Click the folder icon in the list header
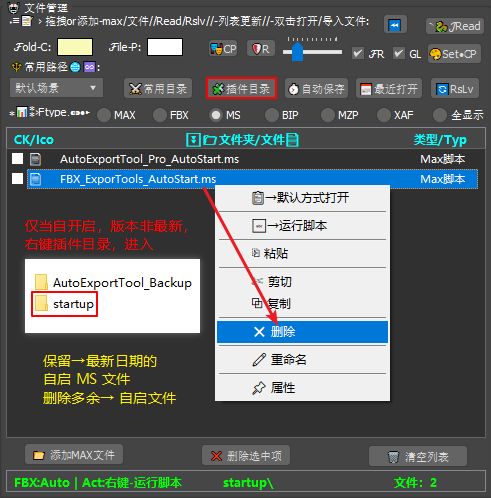491x498 pixels. click(x=210, y=140)
